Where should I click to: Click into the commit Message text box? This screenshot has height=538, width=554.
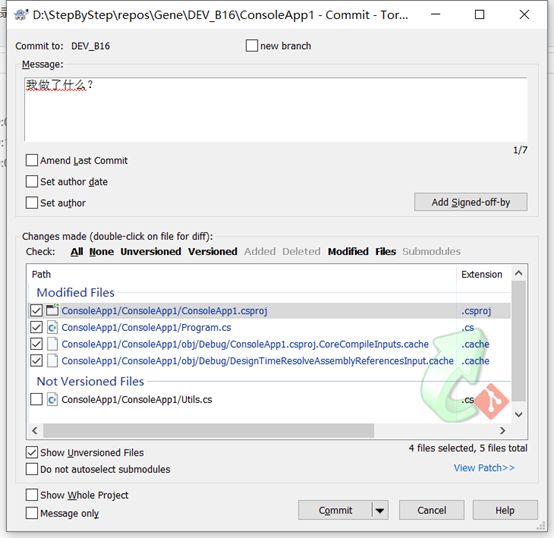click(276, 110)
